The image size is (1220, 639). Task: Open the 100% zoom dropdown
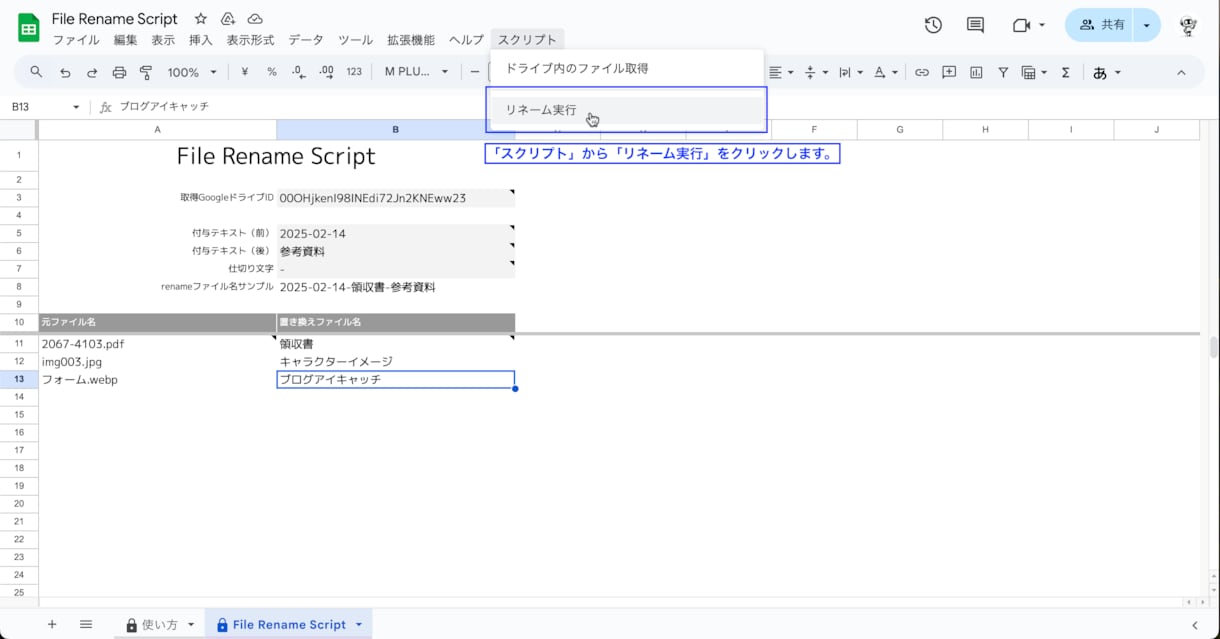pyautogui.click(x=192, y=72)
